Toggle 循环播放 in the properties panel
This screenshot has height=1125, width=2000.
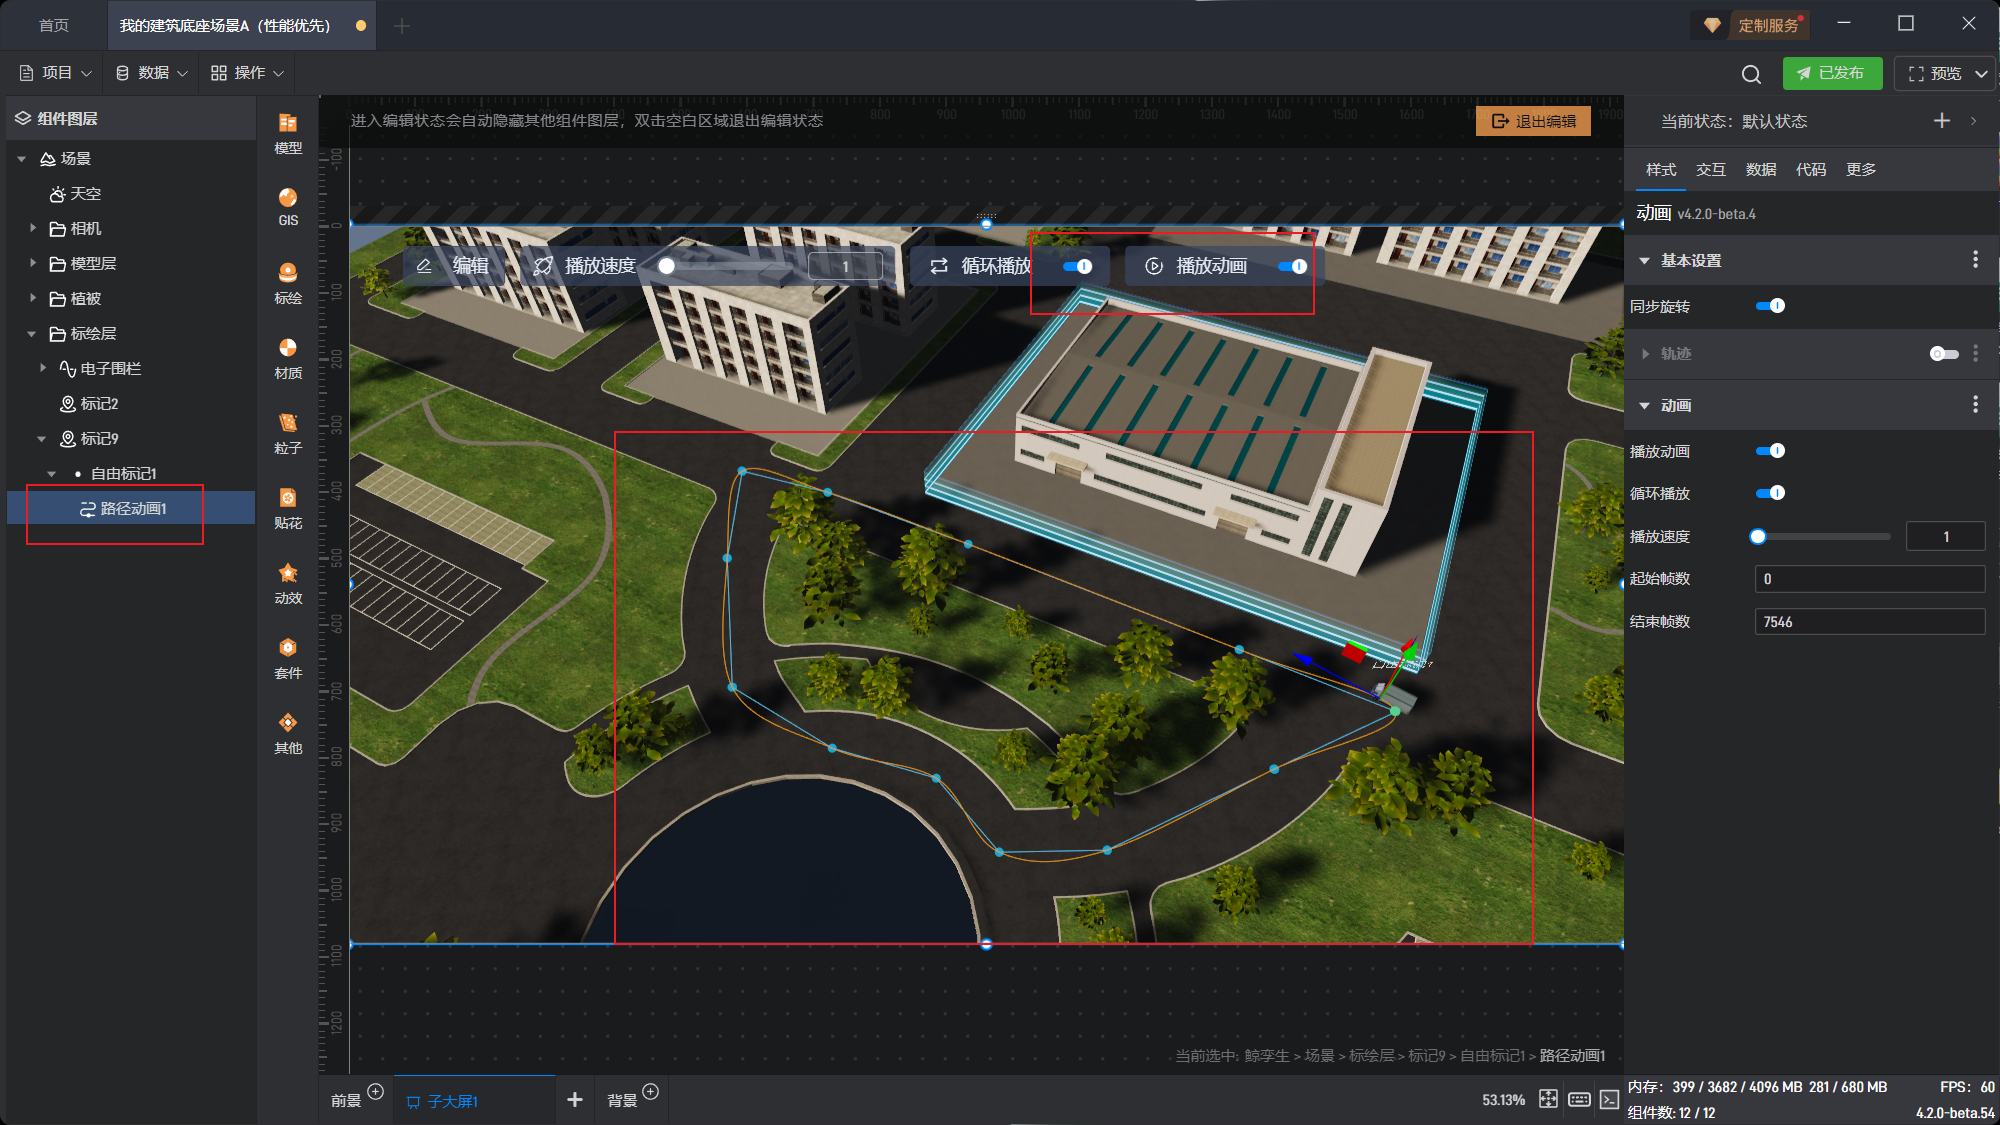[x=1770, y=493]
